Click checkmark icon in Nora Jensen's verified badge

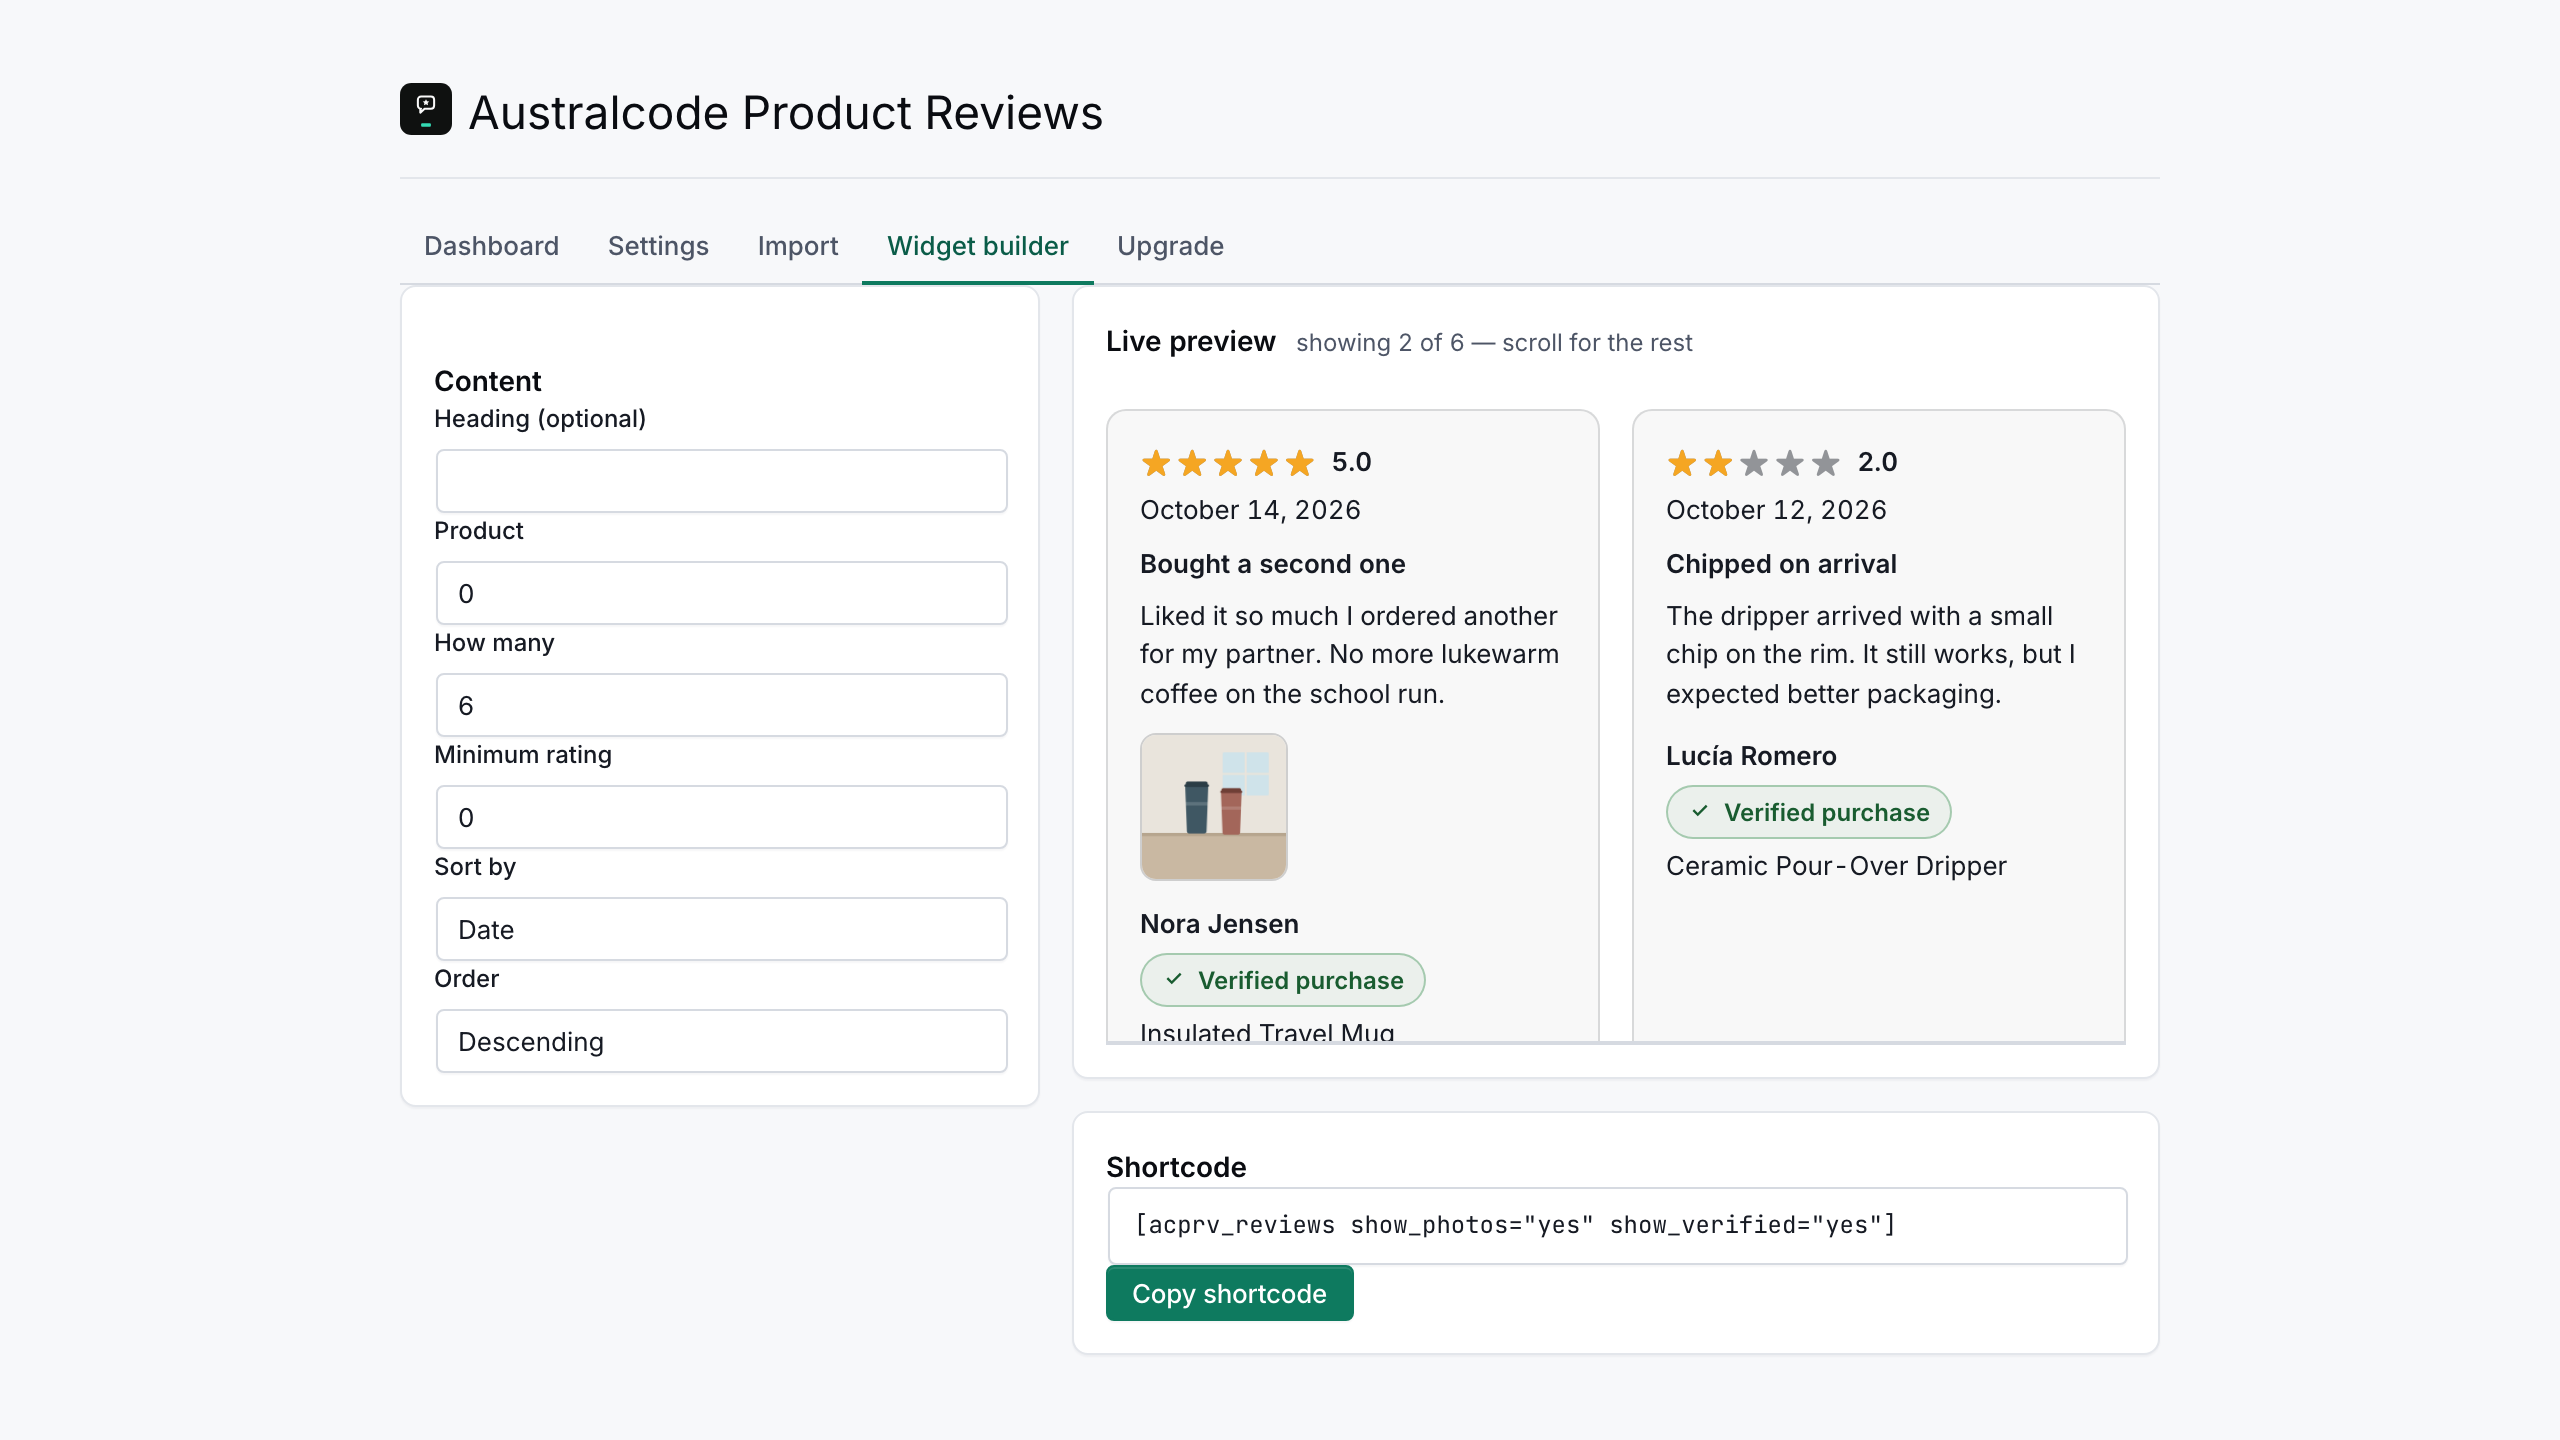point(1174,979)
